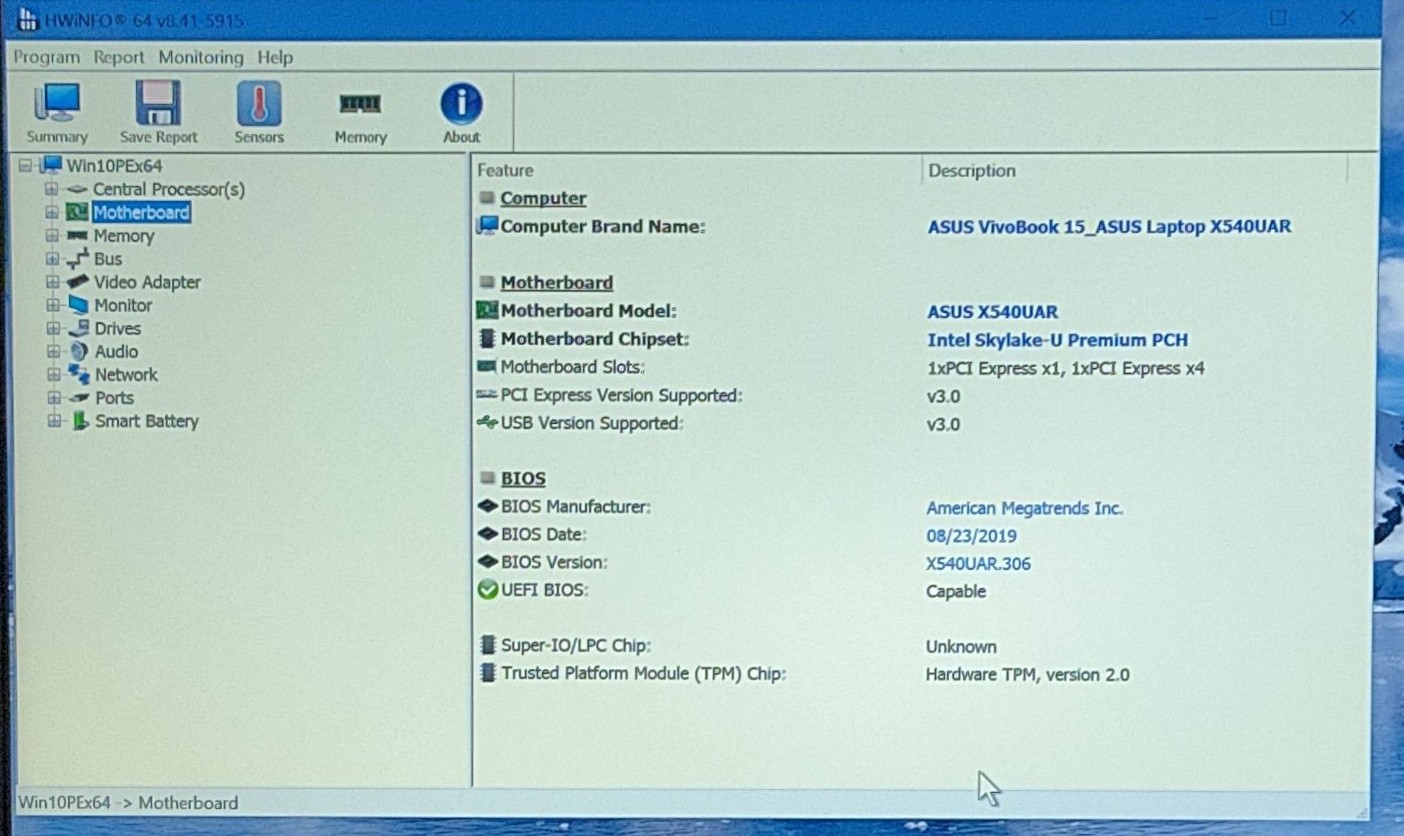The height and width of the screenshot is (836, 1404).
Task: Click the Bus icon in tree
Action: click(x=77, y=259)
